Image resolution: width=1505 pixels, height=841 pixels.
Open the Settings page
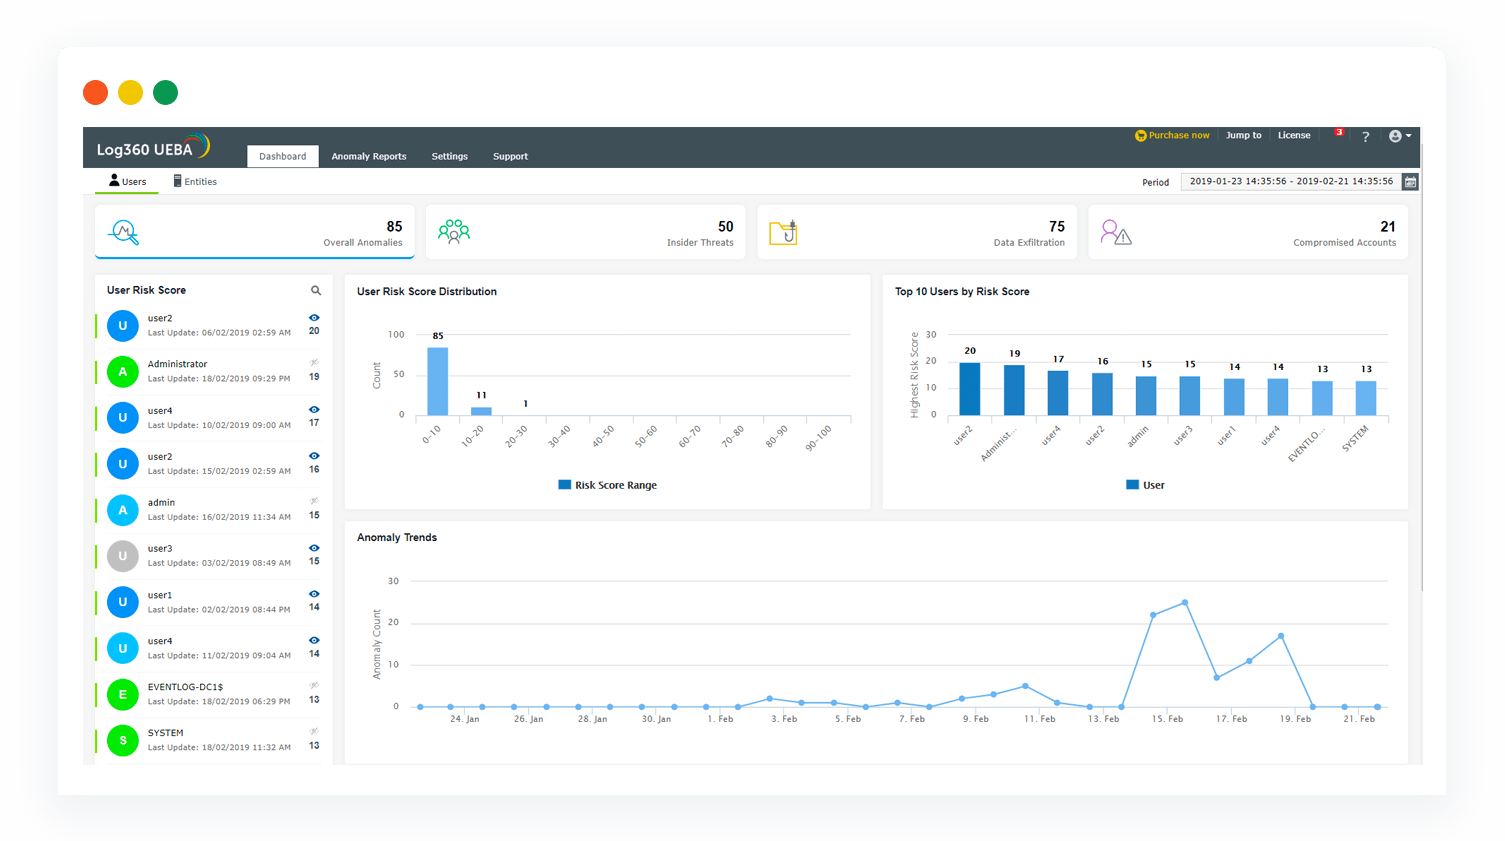tap(449, 156)
